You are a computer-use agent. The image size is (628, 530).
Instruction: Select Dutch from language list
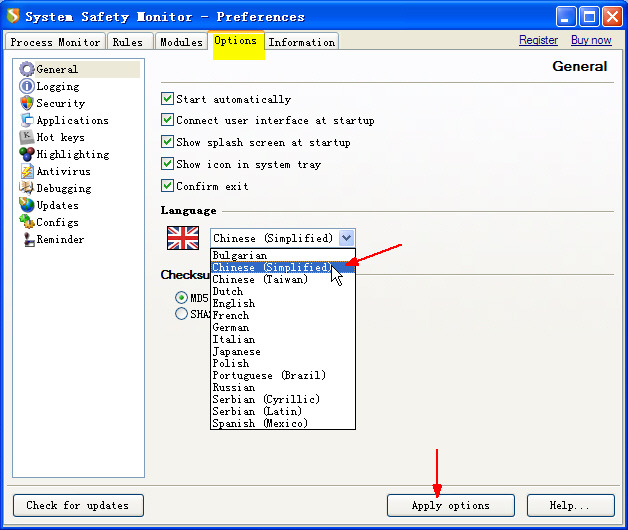pyautogui.click(x=283, y=291)
